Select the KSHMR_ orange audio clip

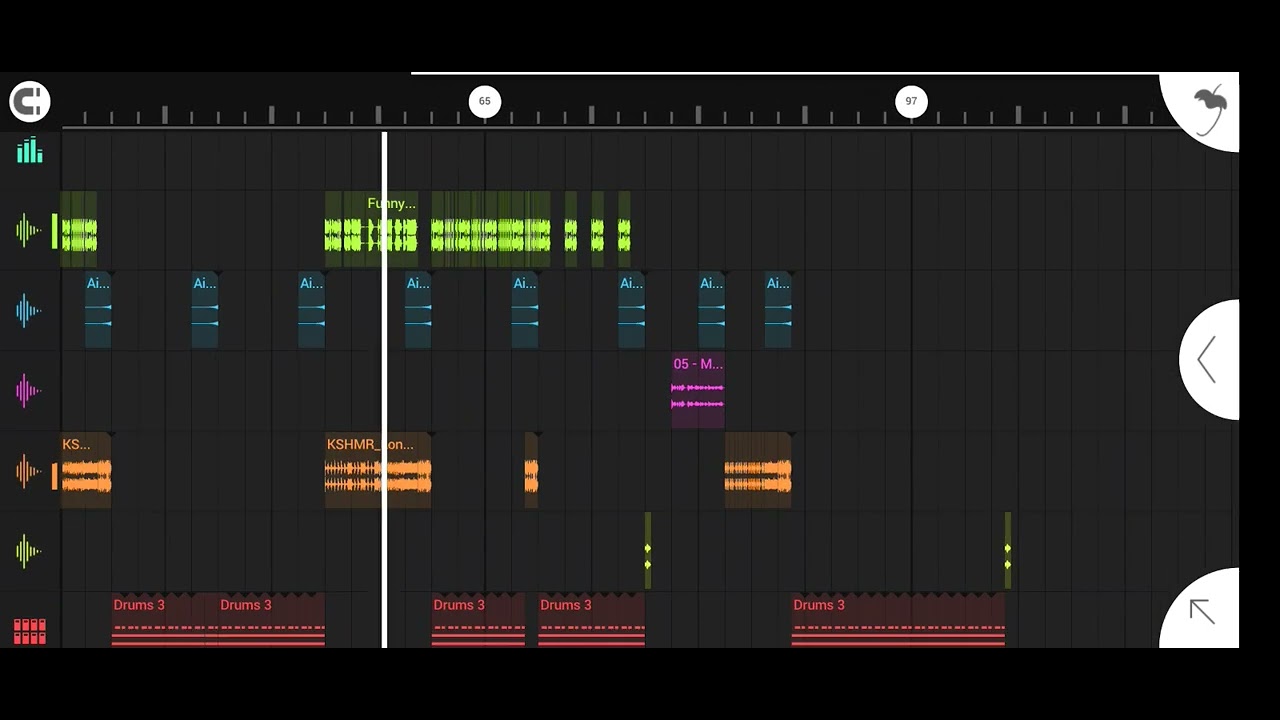tap(378, 470)
